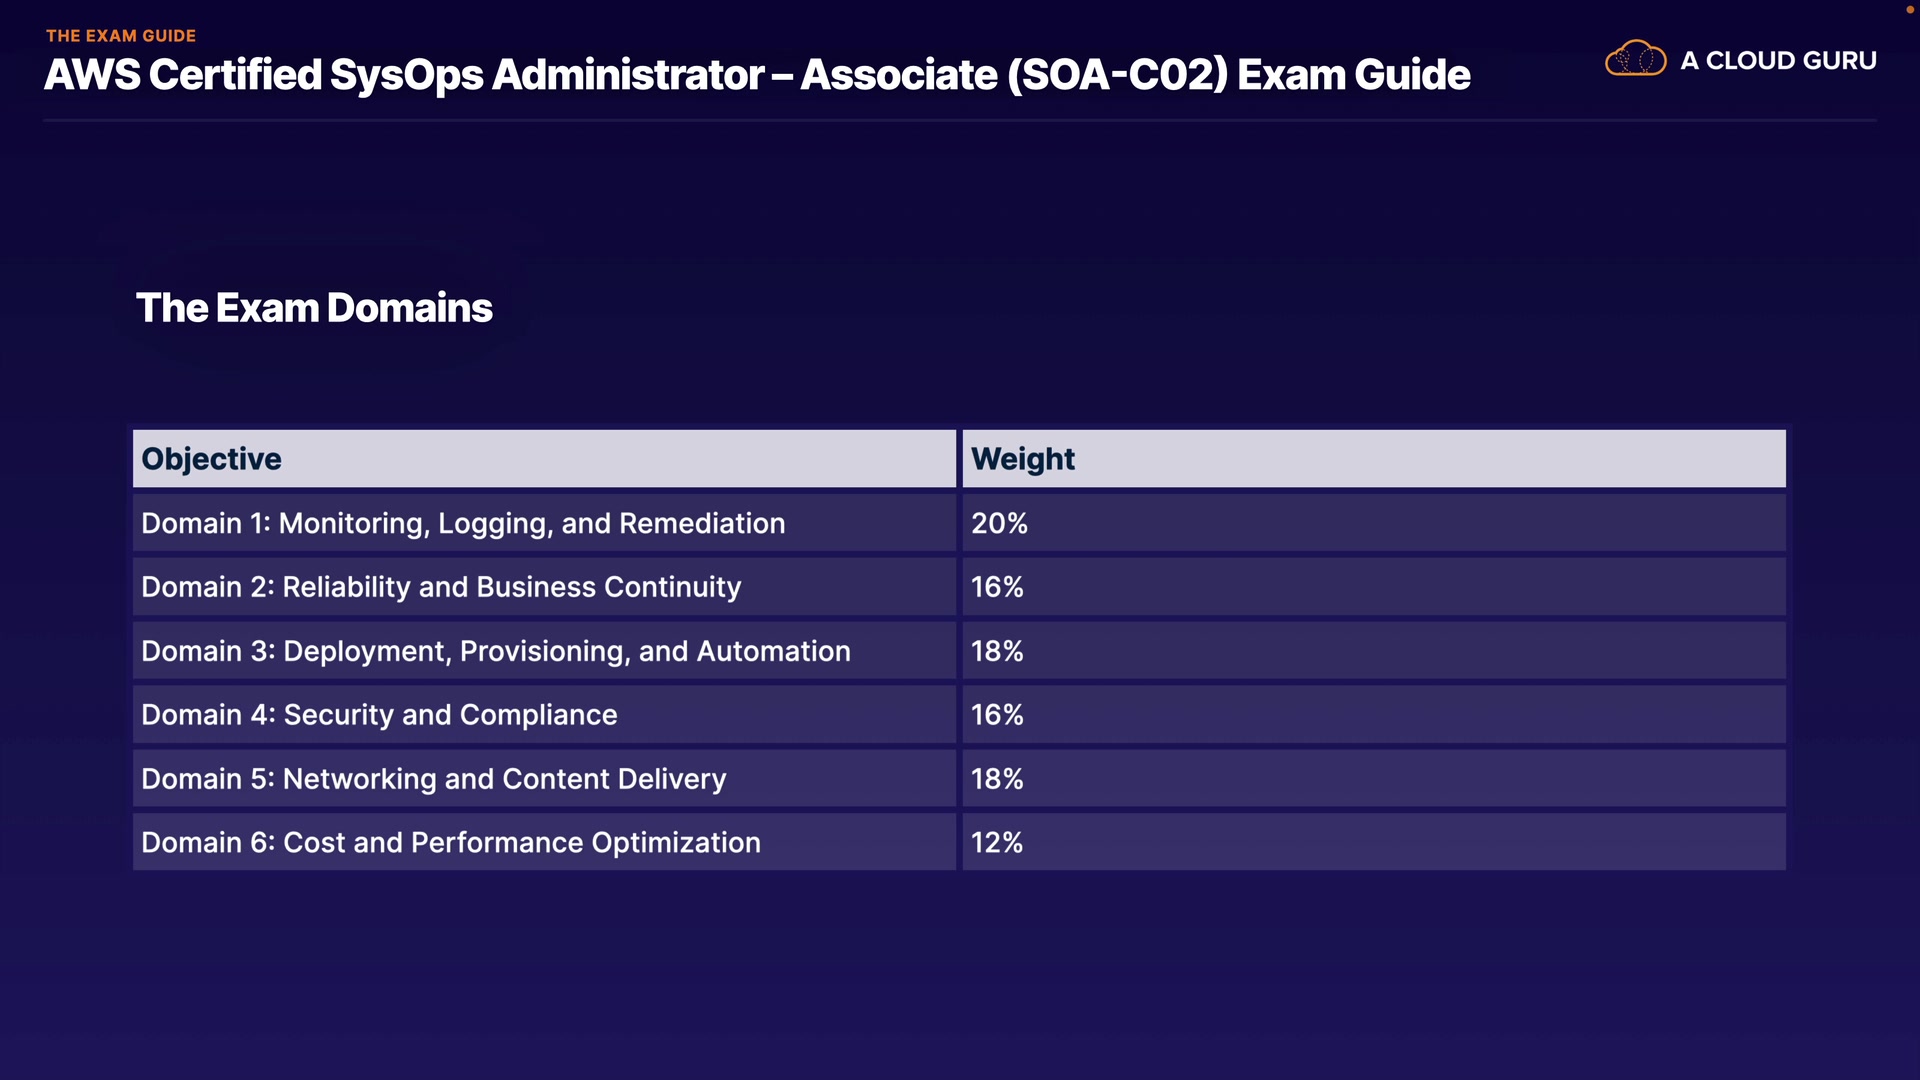Click the A CLOUD GURU brand text
Screen dimensions: 1920x1080
pyautogui.click(x=1778, y=61)
